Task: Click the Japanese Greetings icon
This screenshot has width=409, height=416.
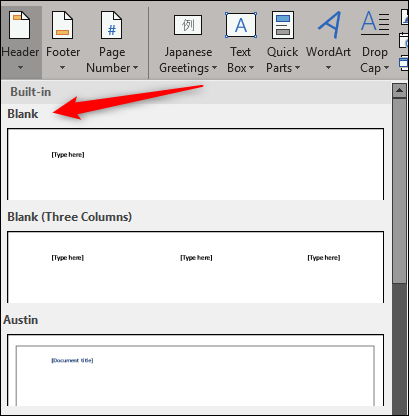Action: [188, 25]
